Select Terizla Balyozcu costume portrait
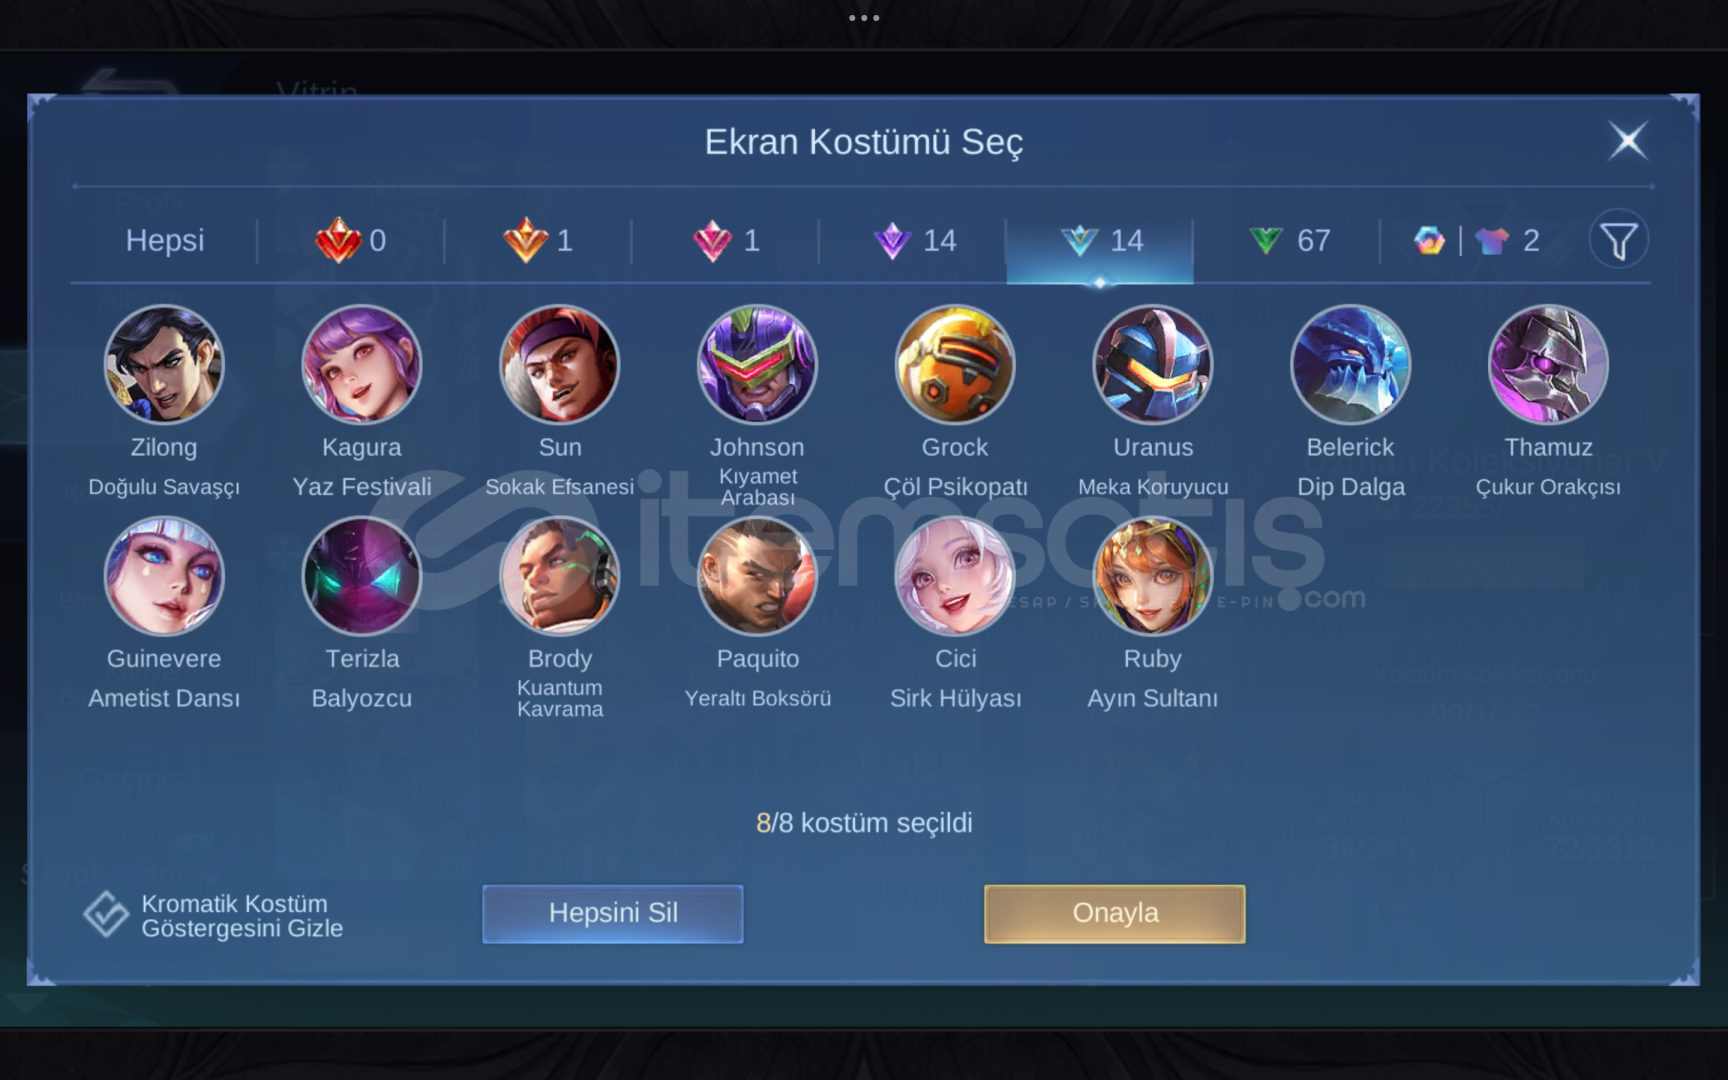Image resolution: width=1728 pixels, height=1080 pixels. pos(362,576)
